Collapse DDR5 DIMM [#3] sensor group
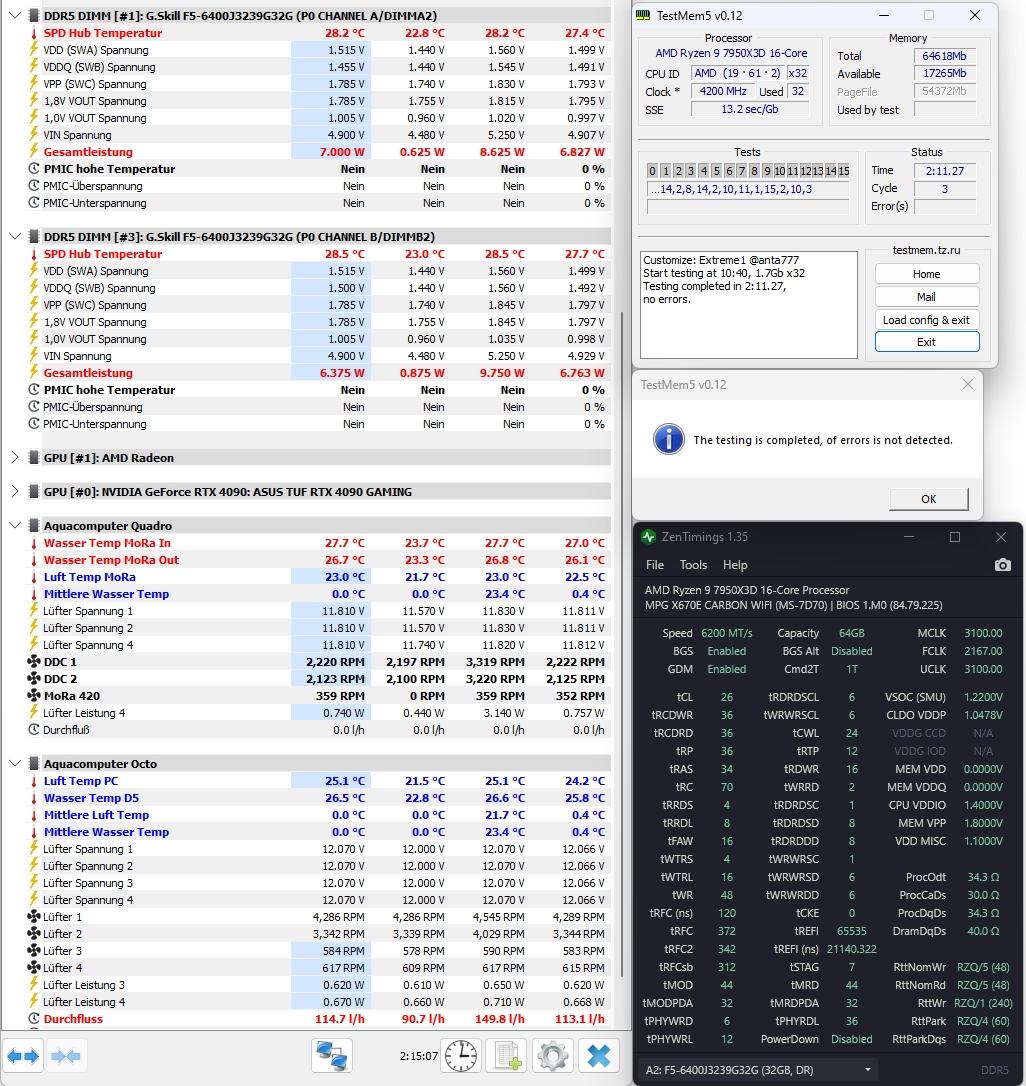1026x1086 pixels. [15, 236]
